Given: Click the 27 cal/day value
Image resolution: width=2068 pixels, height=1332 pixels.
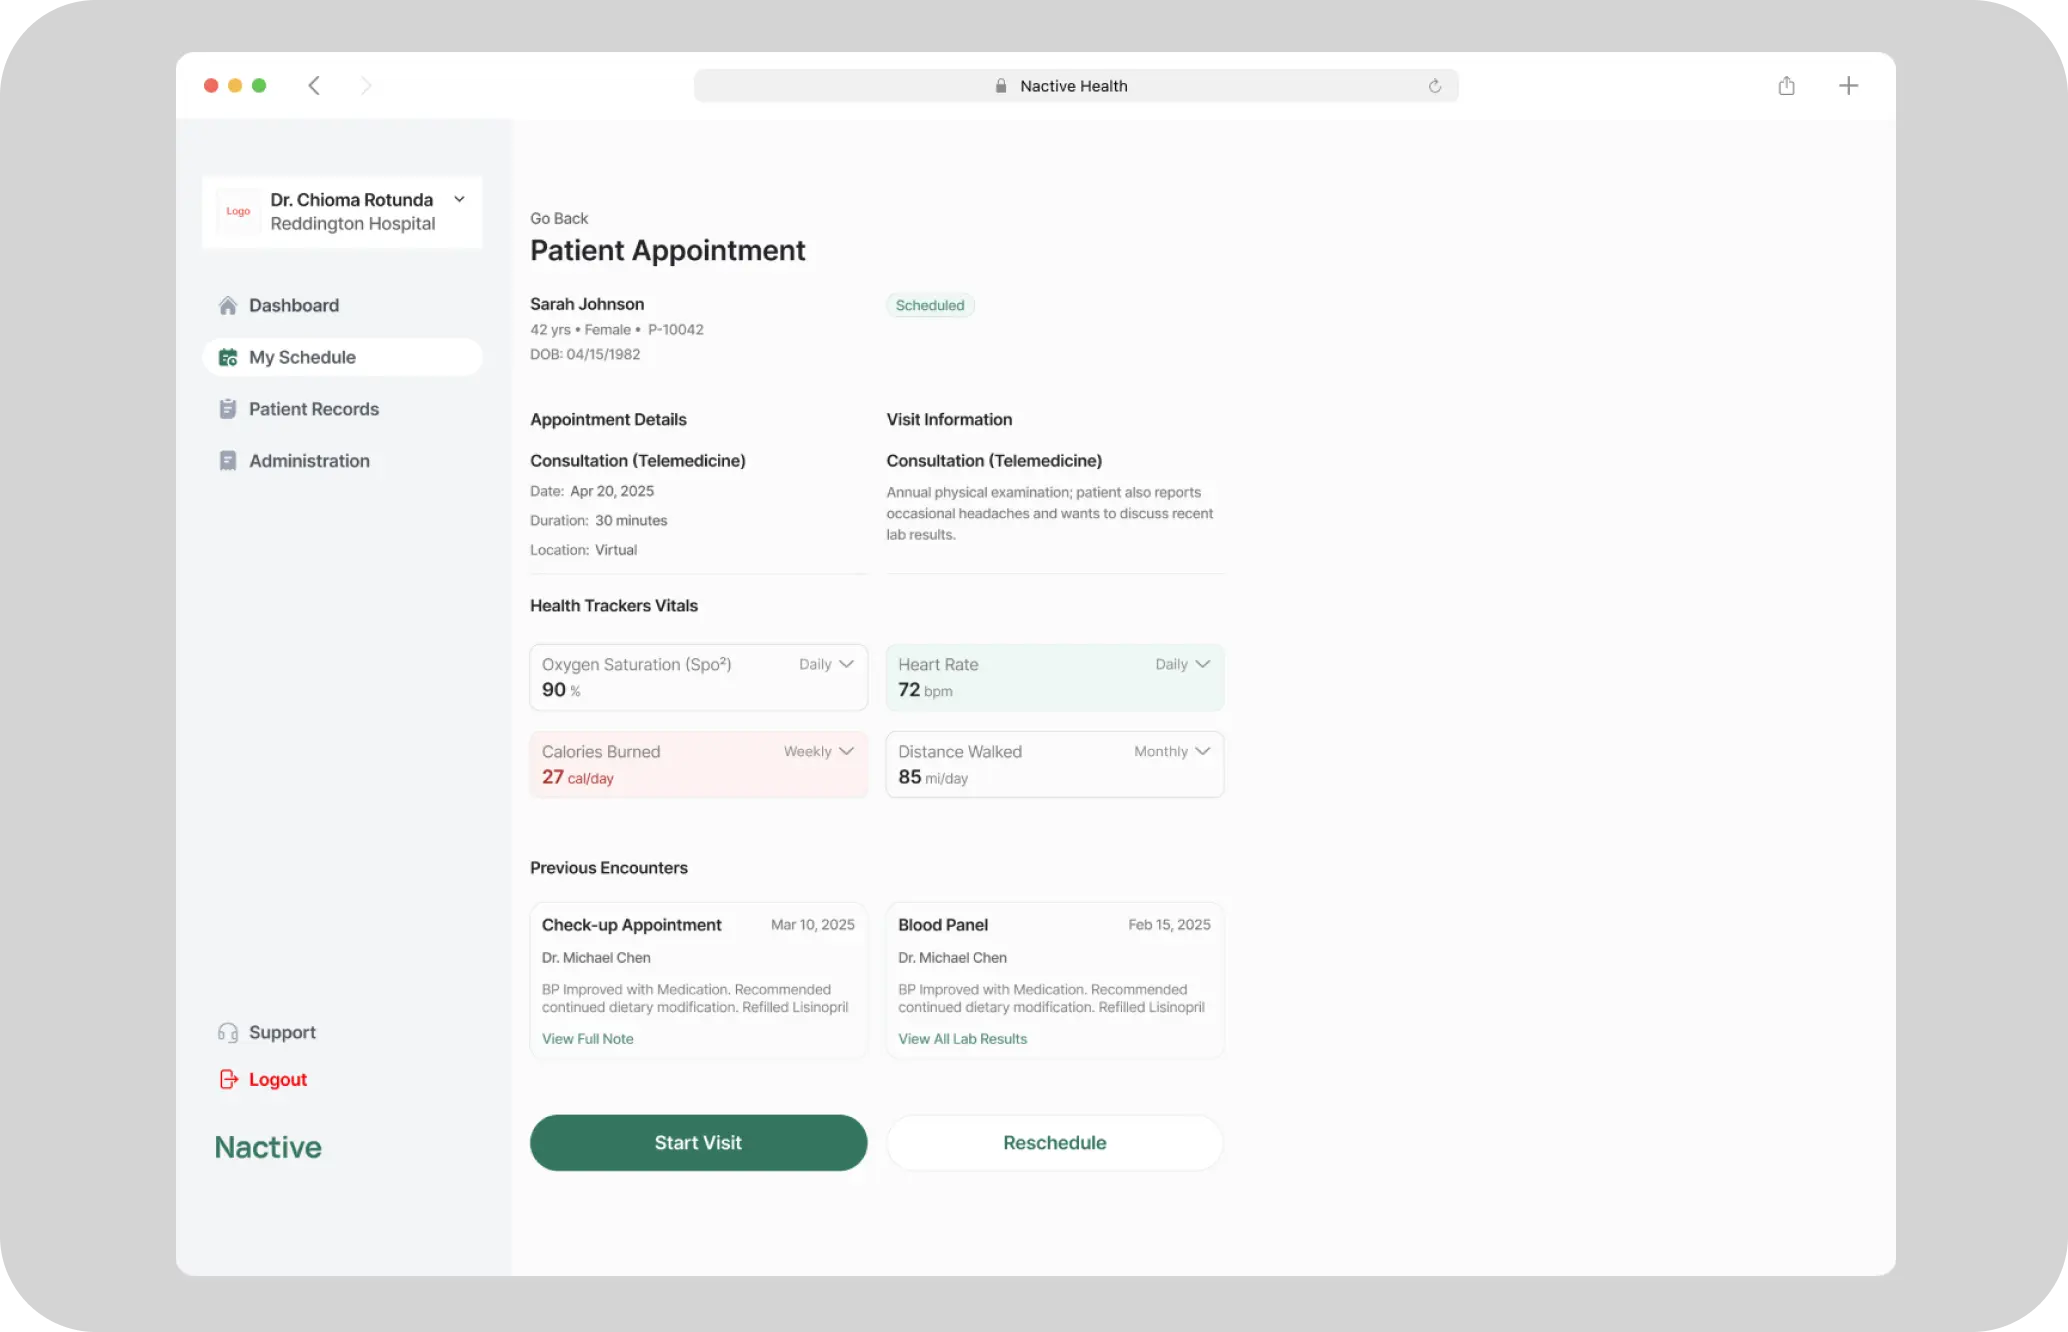Looking at the screenshot, I should tap(578, 777).
